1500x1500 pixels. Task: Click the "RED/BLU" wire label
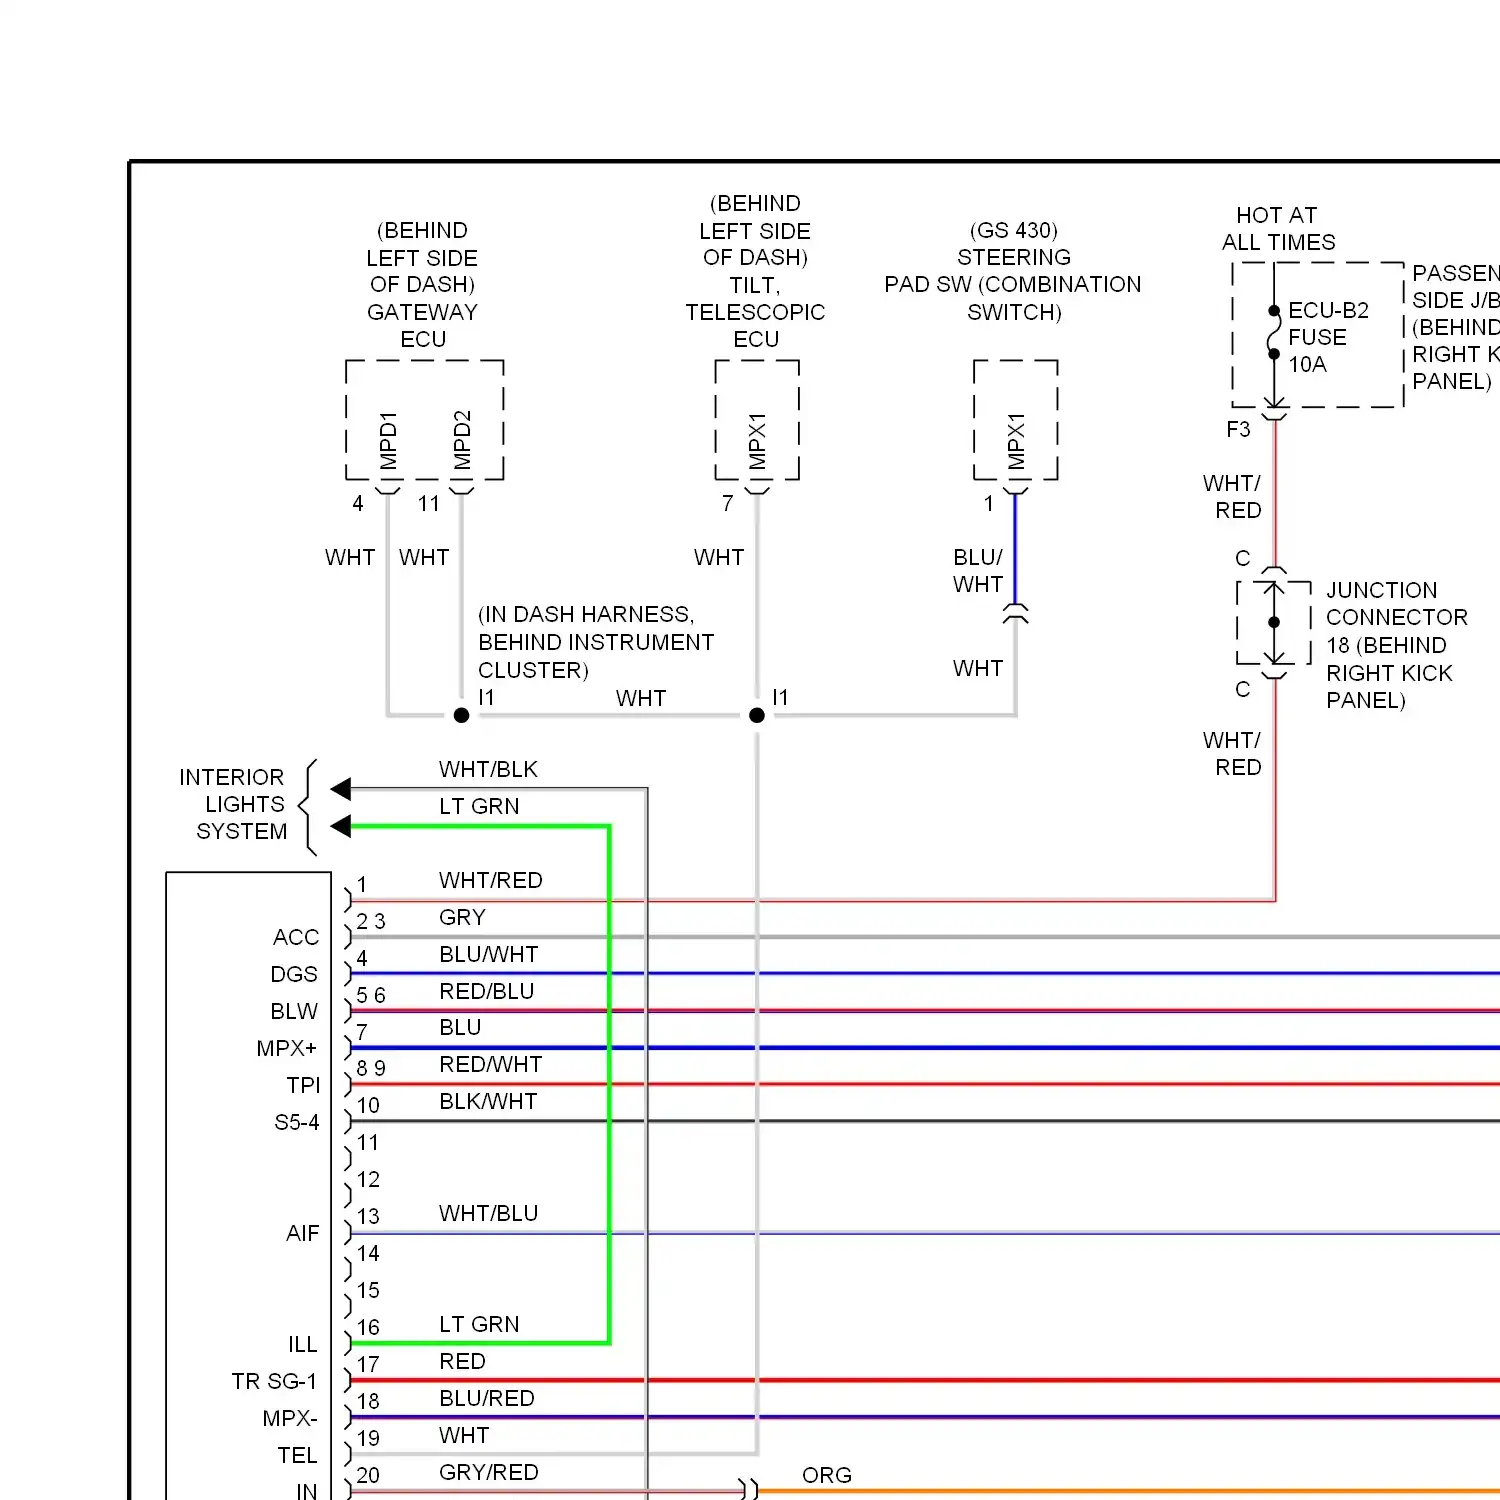(486, 991)
